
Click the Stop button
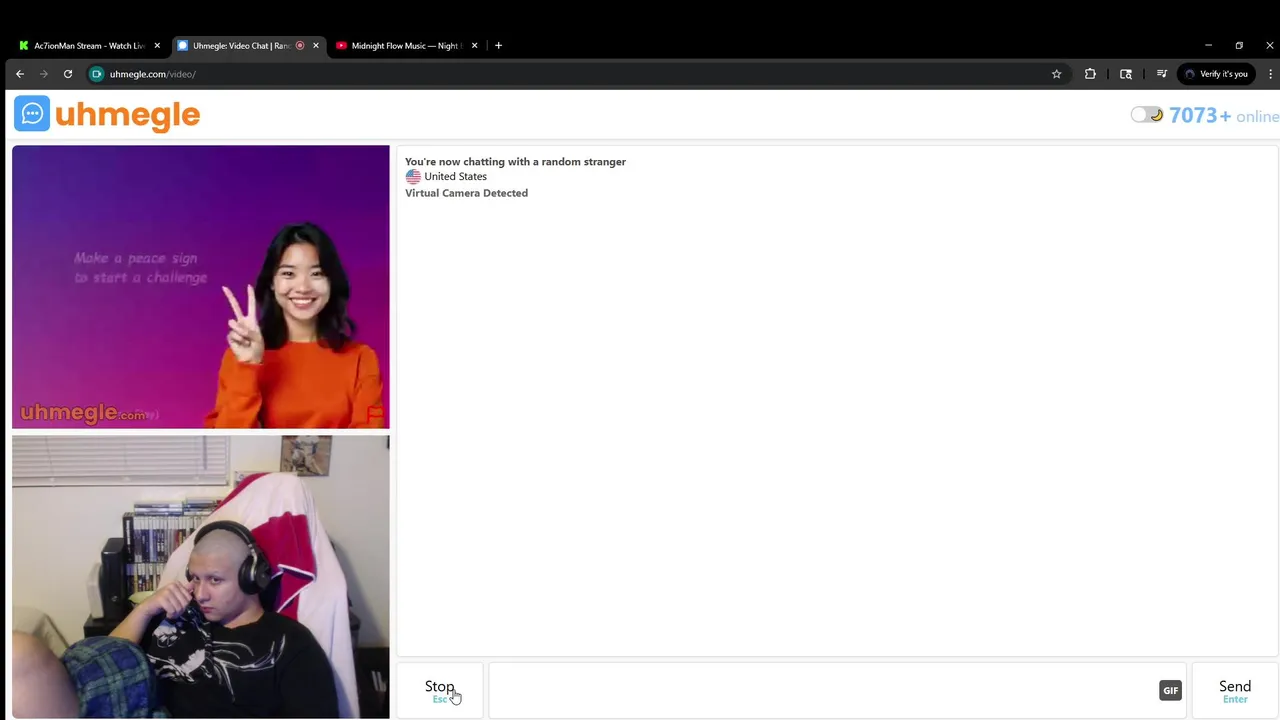pyautogui.click(x=440, y=690)
